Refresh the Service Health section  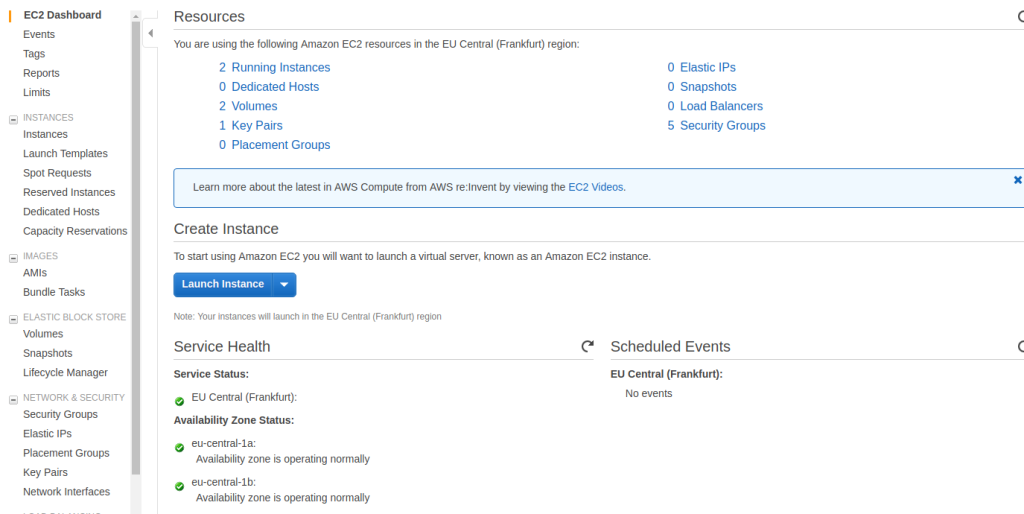[588, 346]
